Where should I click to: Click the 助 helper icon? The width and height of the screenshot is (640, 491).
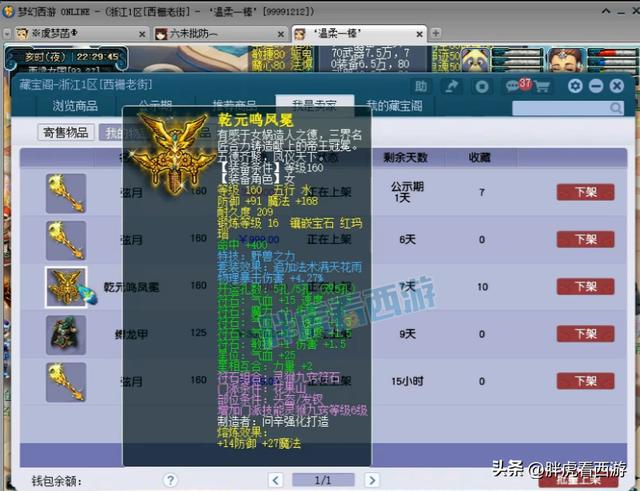421,86
